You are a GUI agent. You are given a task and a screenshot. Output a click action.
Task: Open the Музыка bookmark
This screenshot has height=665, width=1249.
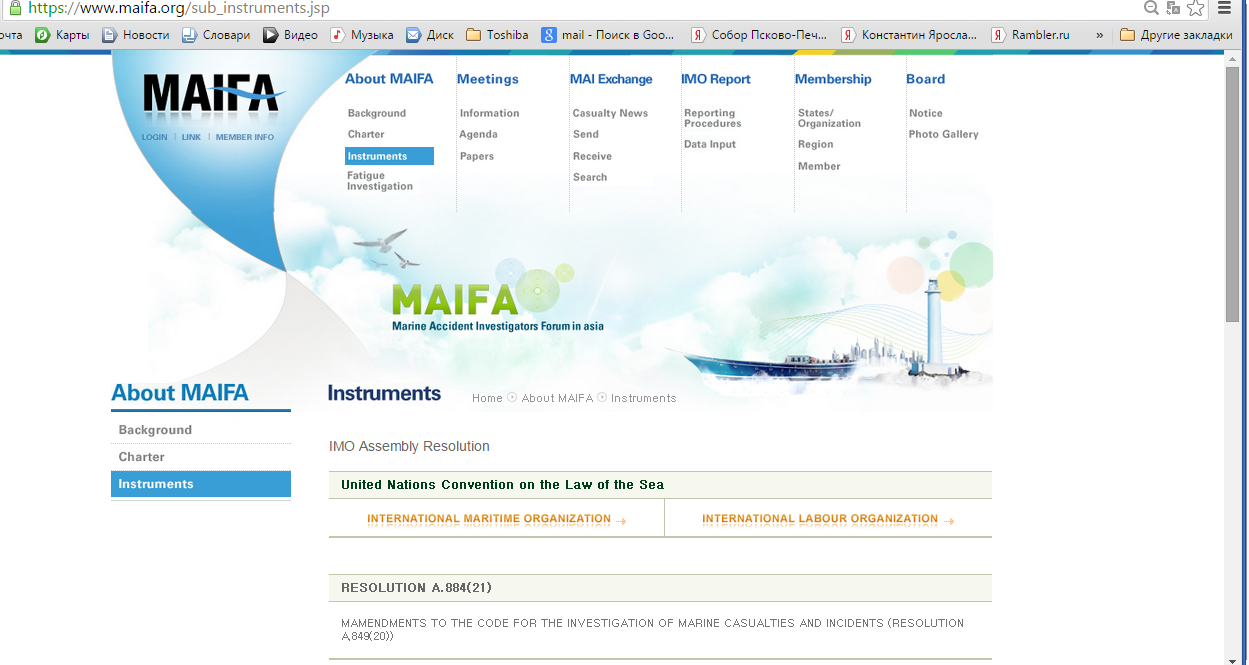[x=362, y=35]
